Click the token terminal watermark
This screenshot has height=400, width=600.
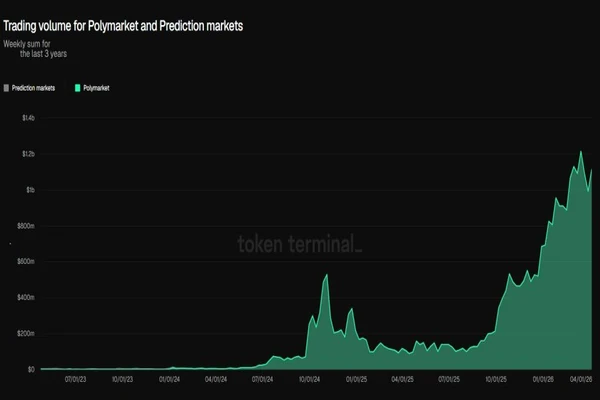pyautogui.click(x=300, y=244)
